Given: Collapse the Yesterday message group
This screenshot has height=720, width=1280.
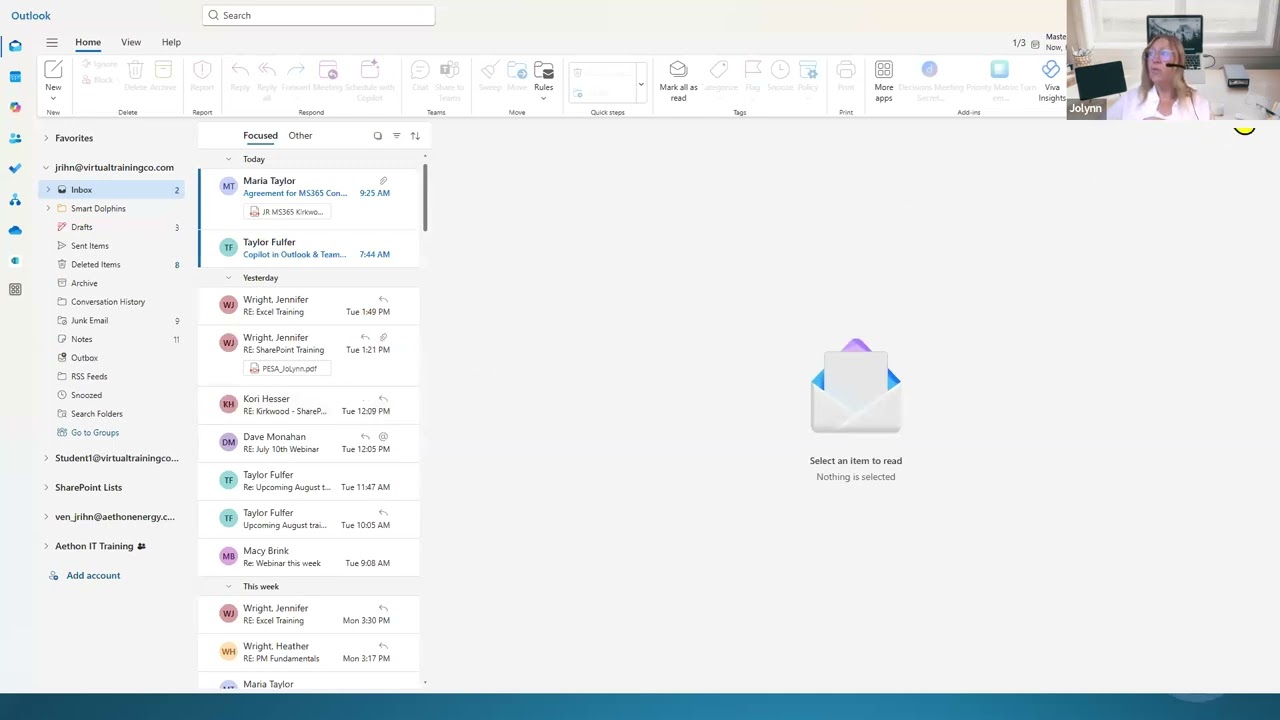Looking at the screenshot, I should click(228, 278).
